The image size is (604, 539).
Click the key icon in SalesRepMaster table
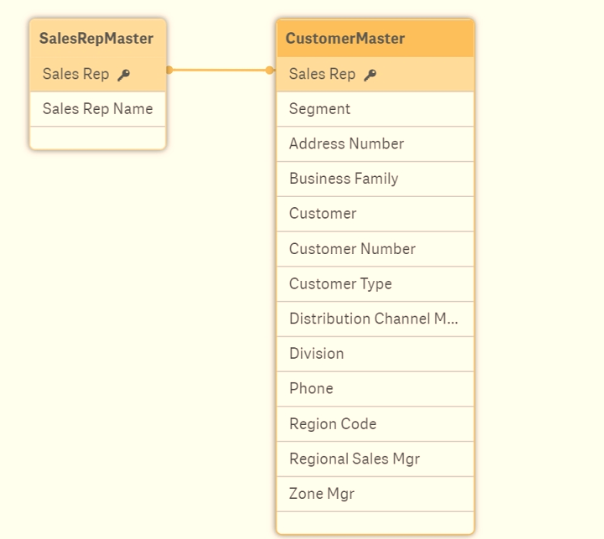(124, 75)
